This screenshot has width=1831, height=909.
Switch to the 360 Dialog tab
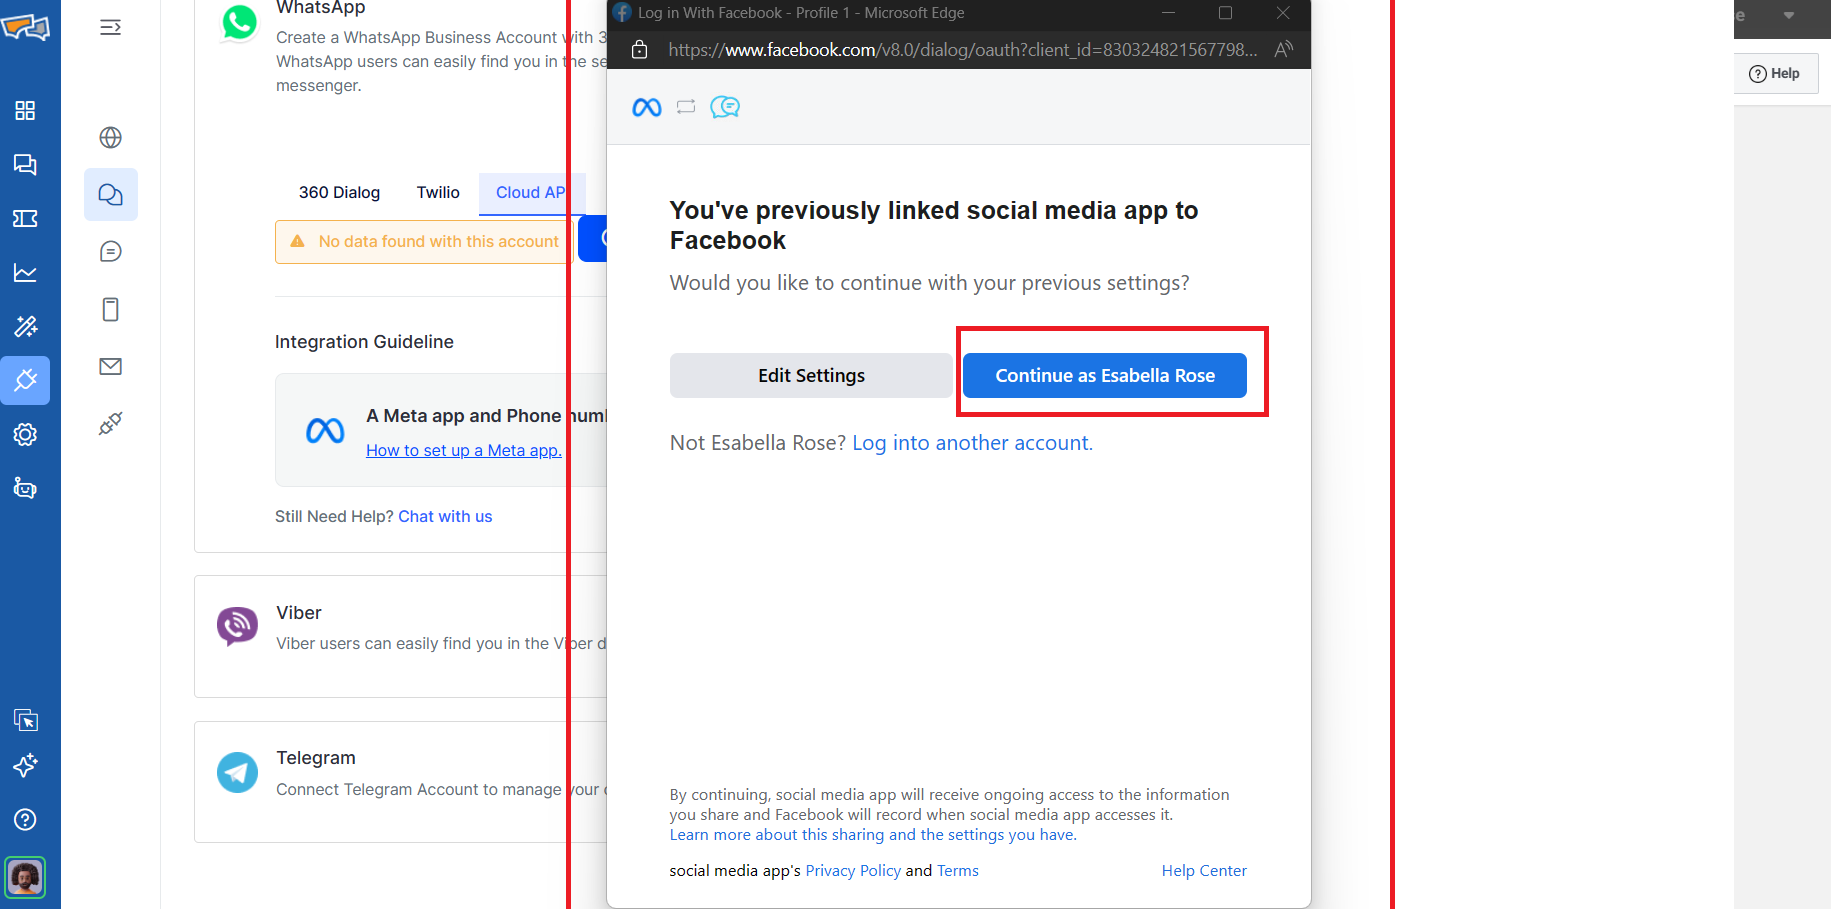click(x=339, y=192)
